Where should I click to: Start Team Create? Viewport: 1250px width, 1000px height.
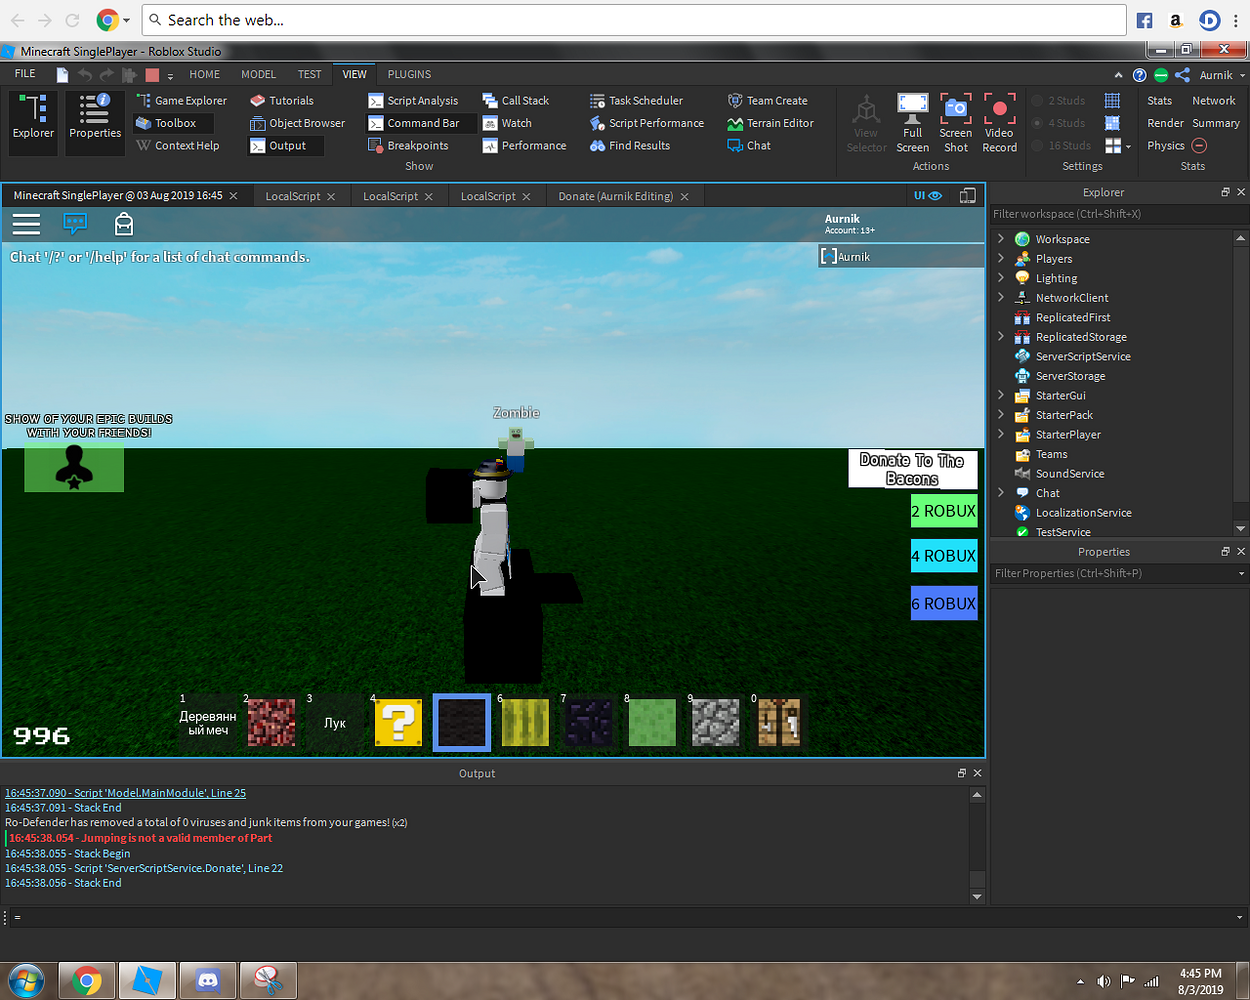tap(770, 100)
